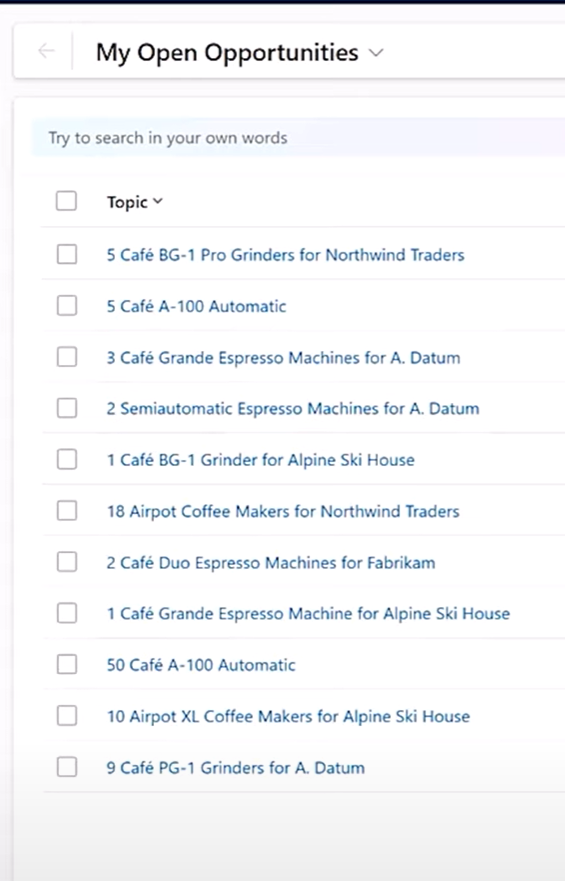This screenshot has height=881, width=565.
Task: Focus the "Try to search in your own words" box
Action: click(298, 138)
